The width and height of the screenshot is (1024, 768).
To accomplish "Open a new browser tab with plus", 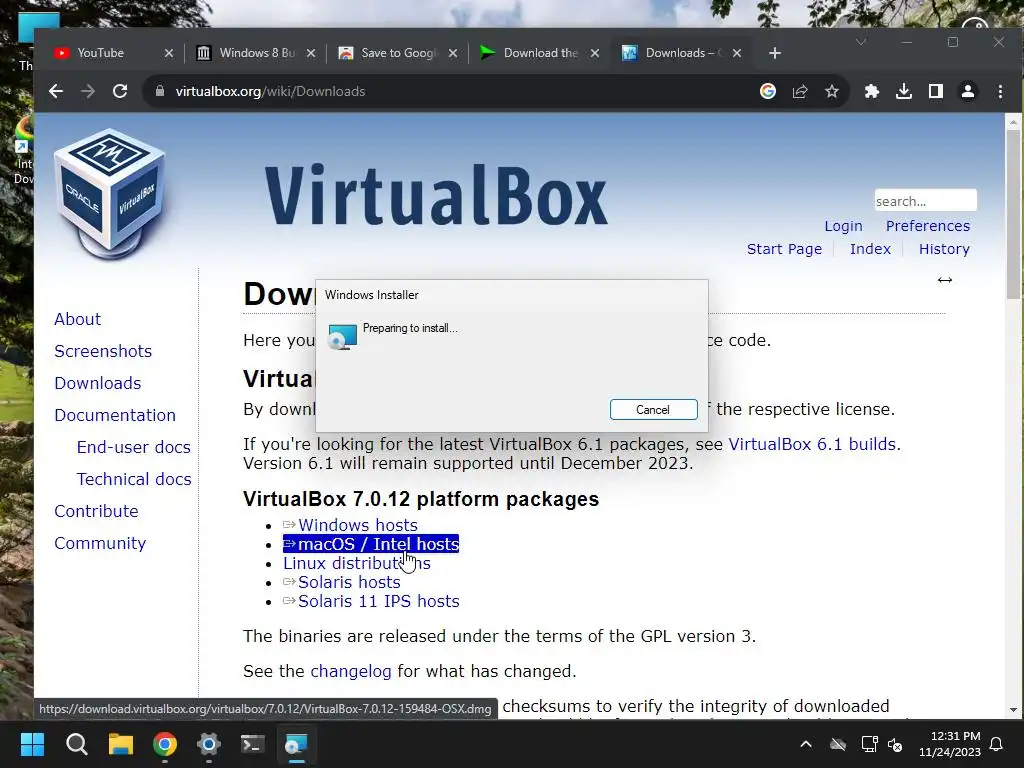I will point(775,53).
